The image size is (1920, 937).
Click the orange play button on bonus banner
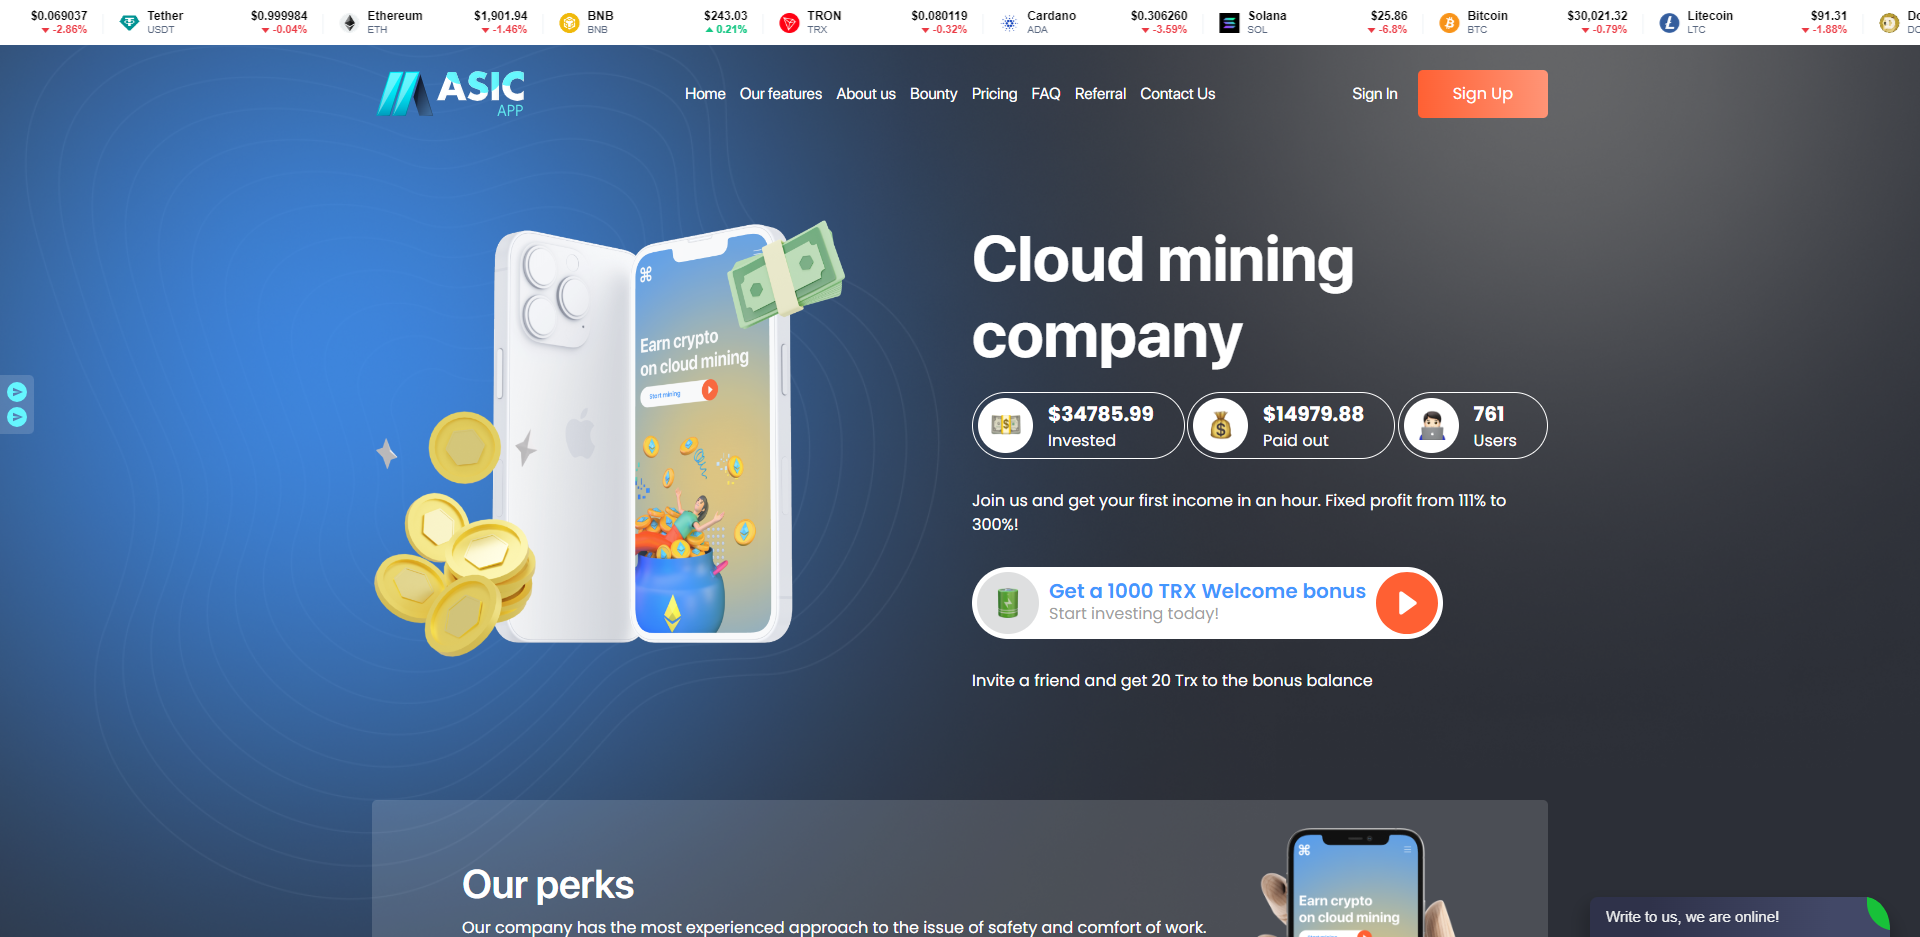(x=1406, y=603)
